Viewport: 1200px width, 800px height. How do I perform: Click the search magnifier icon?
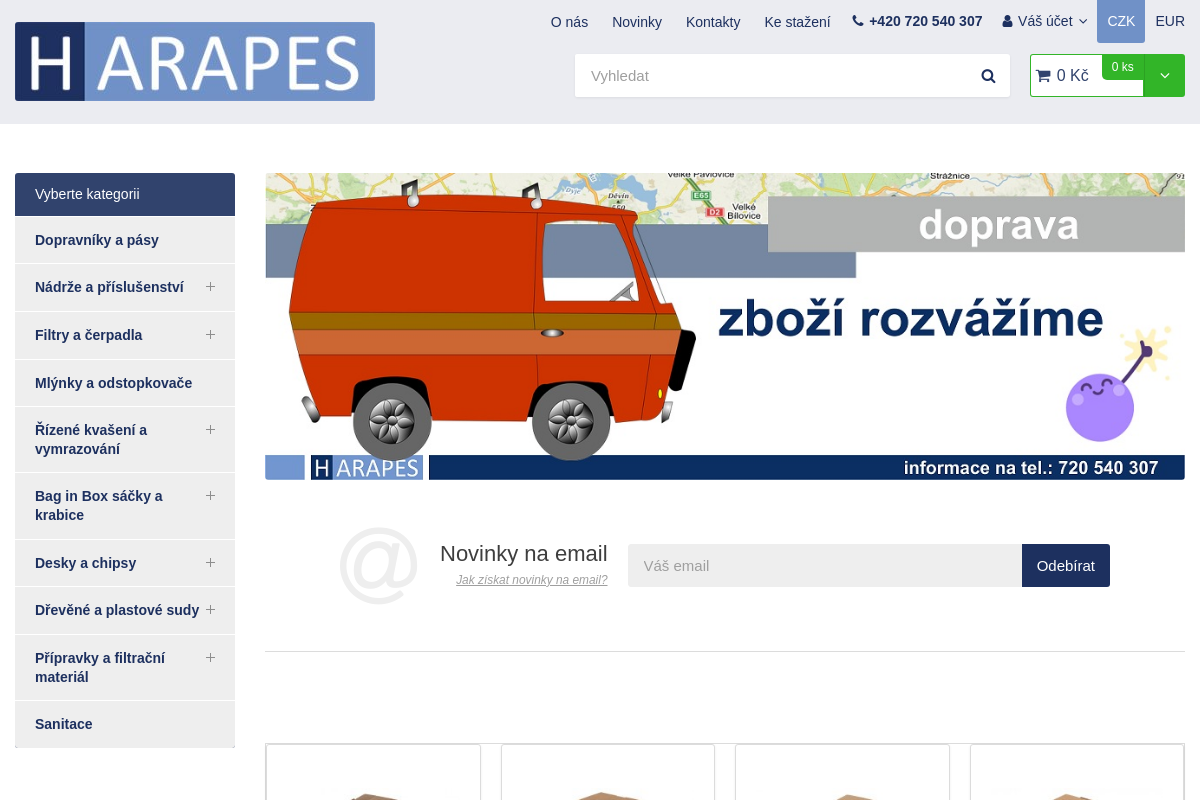click(988, 75)
